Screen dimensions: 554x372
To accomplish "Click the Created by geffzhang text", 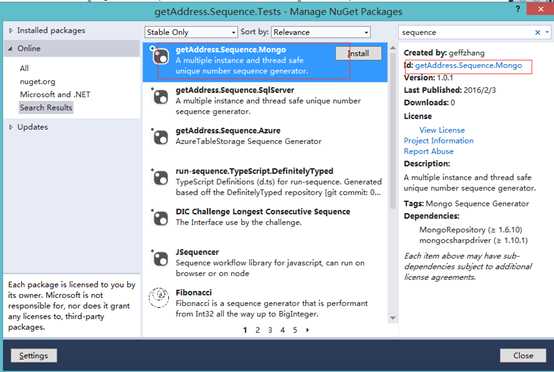I will tap(444, 53).
